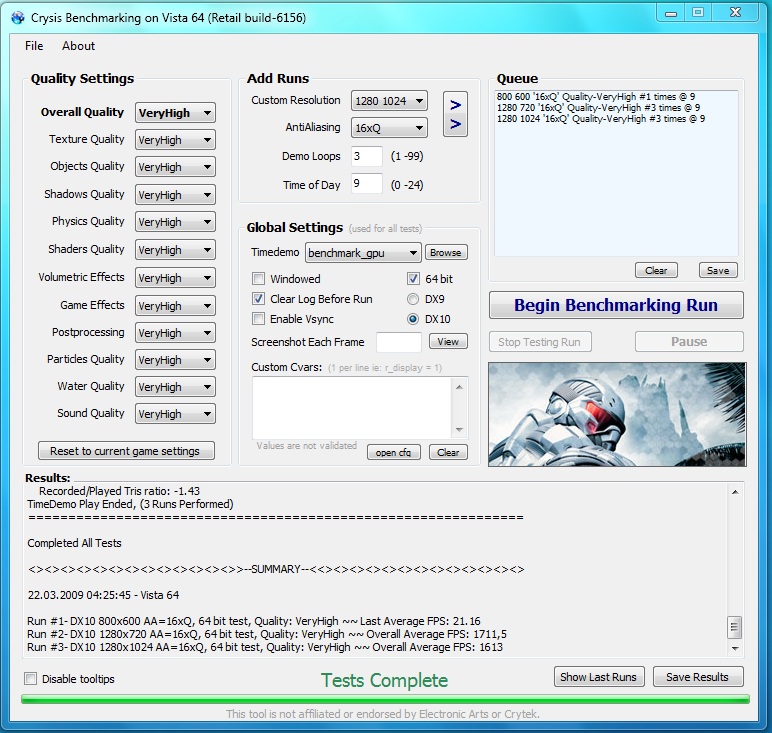This screenshot has height=733, width=772.
Task: Open Overall Quality dropdown
Action: coord(175,113)
